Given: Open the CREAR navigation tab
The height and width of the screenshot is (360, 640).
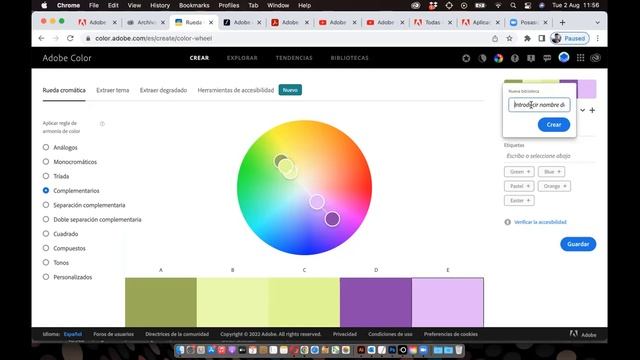Looking at the screenshot, I should point(199,58).
